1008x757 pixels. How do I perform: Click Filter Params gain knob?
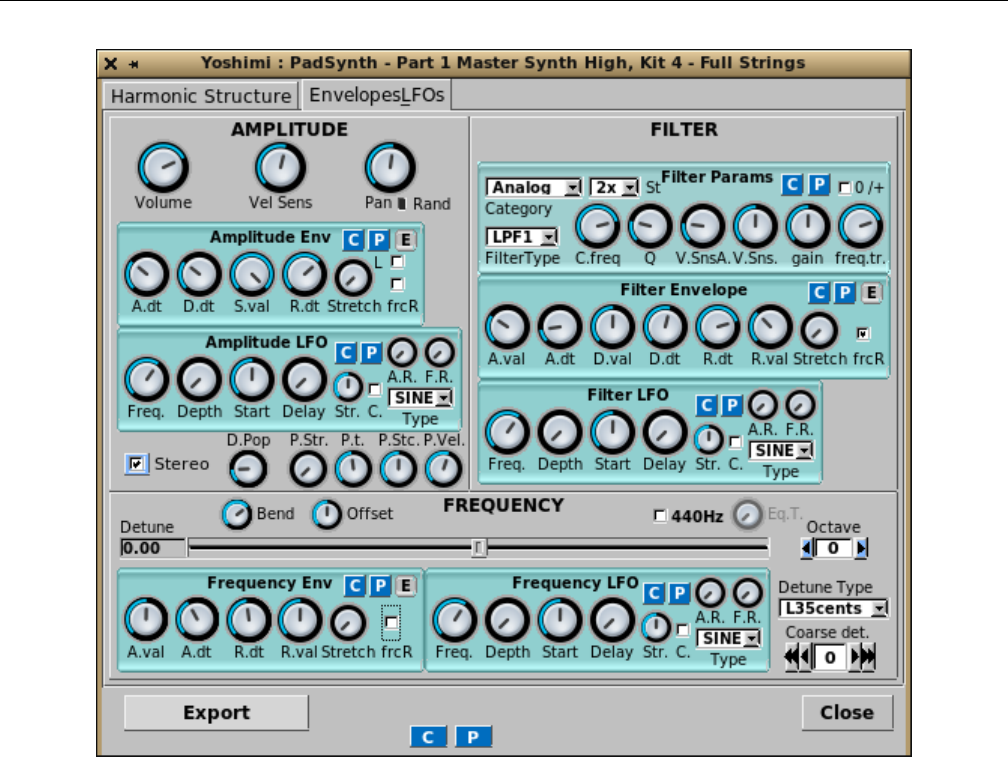(x=808, y=226)
